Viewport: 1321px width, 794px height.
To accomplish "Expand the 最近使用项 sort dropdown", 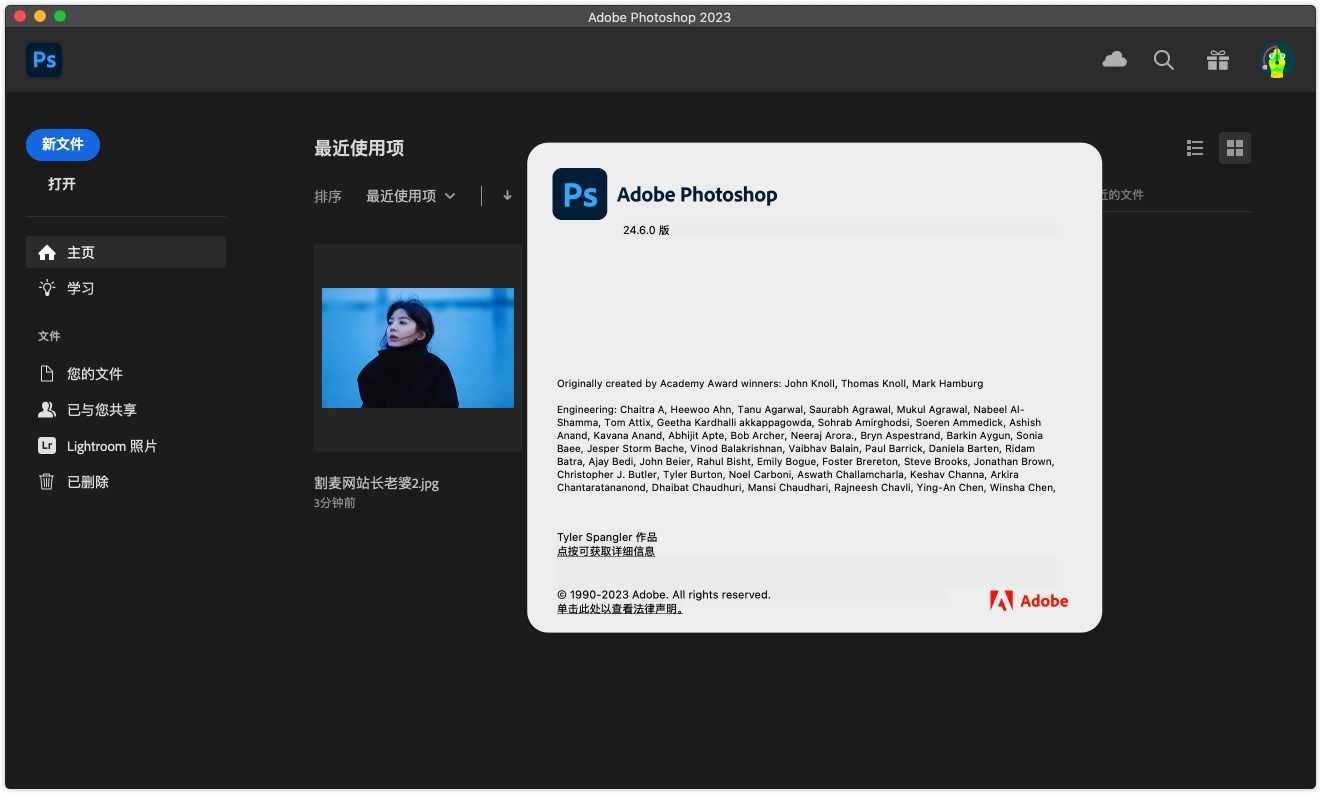I will pyautogui.click(x=411, y=196).
